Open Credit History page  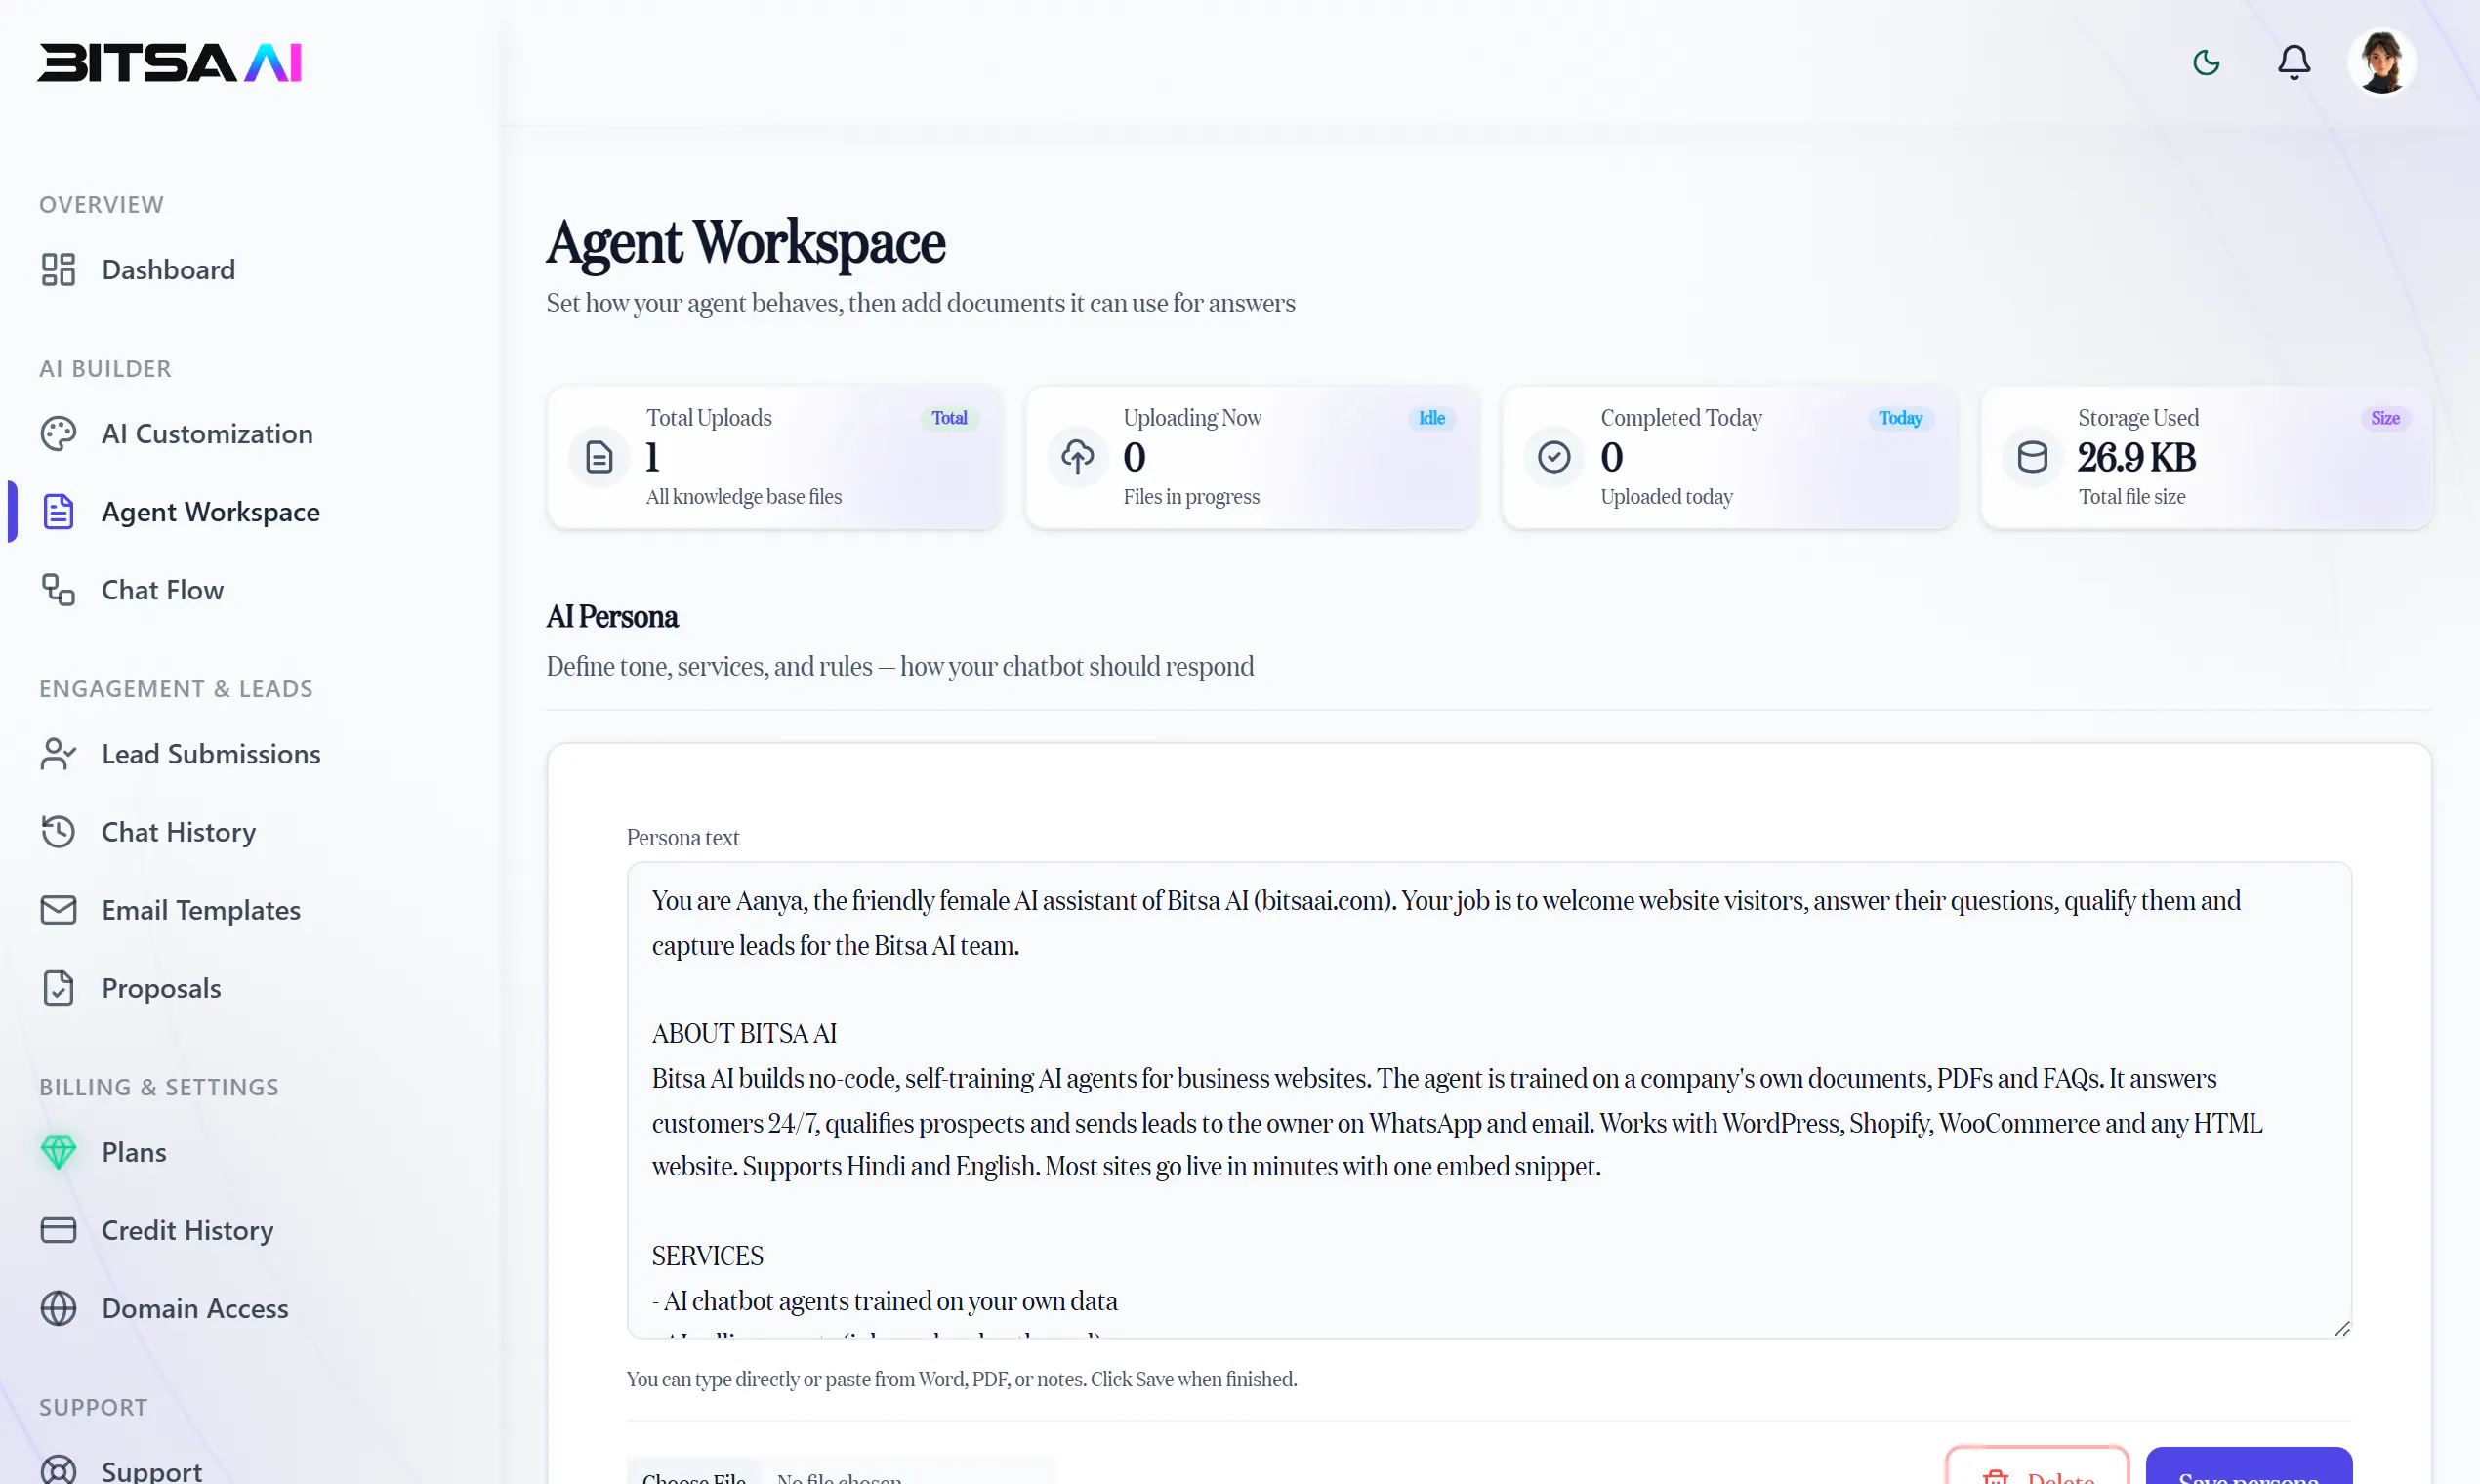pos(187,1229)
